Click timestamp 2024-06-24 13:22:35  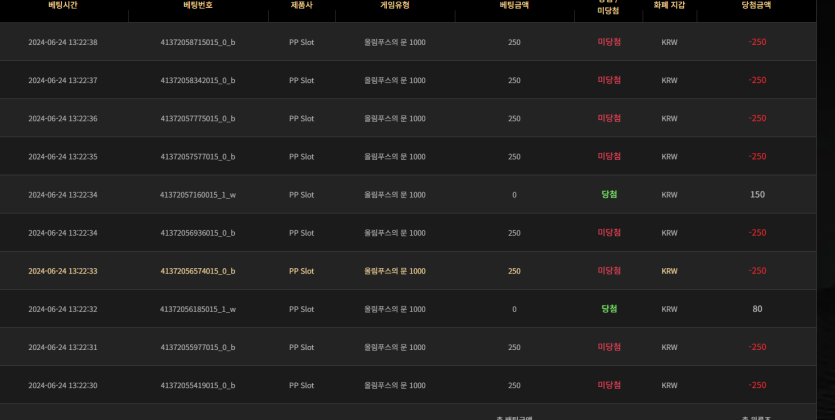(x=63, y=157)
